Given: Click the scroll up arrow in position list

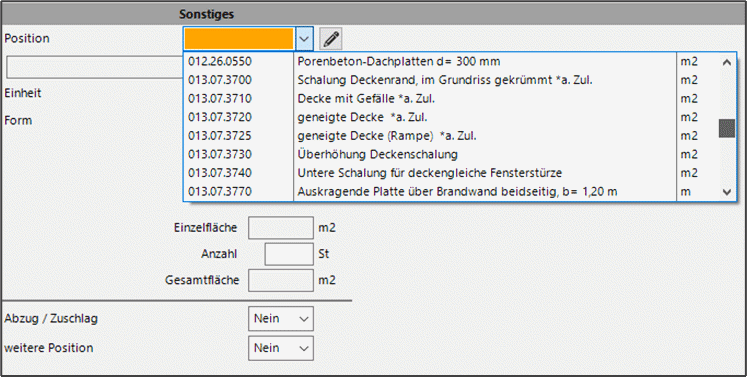Looking at the screenshot, I should (727, 62).
